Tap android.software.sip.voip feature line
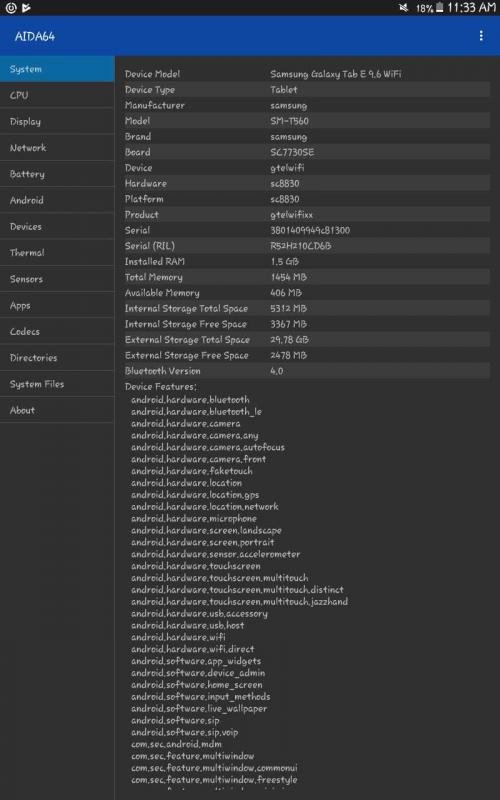The height and width of the screenshot is (800, 500). [x=185, y=732]
